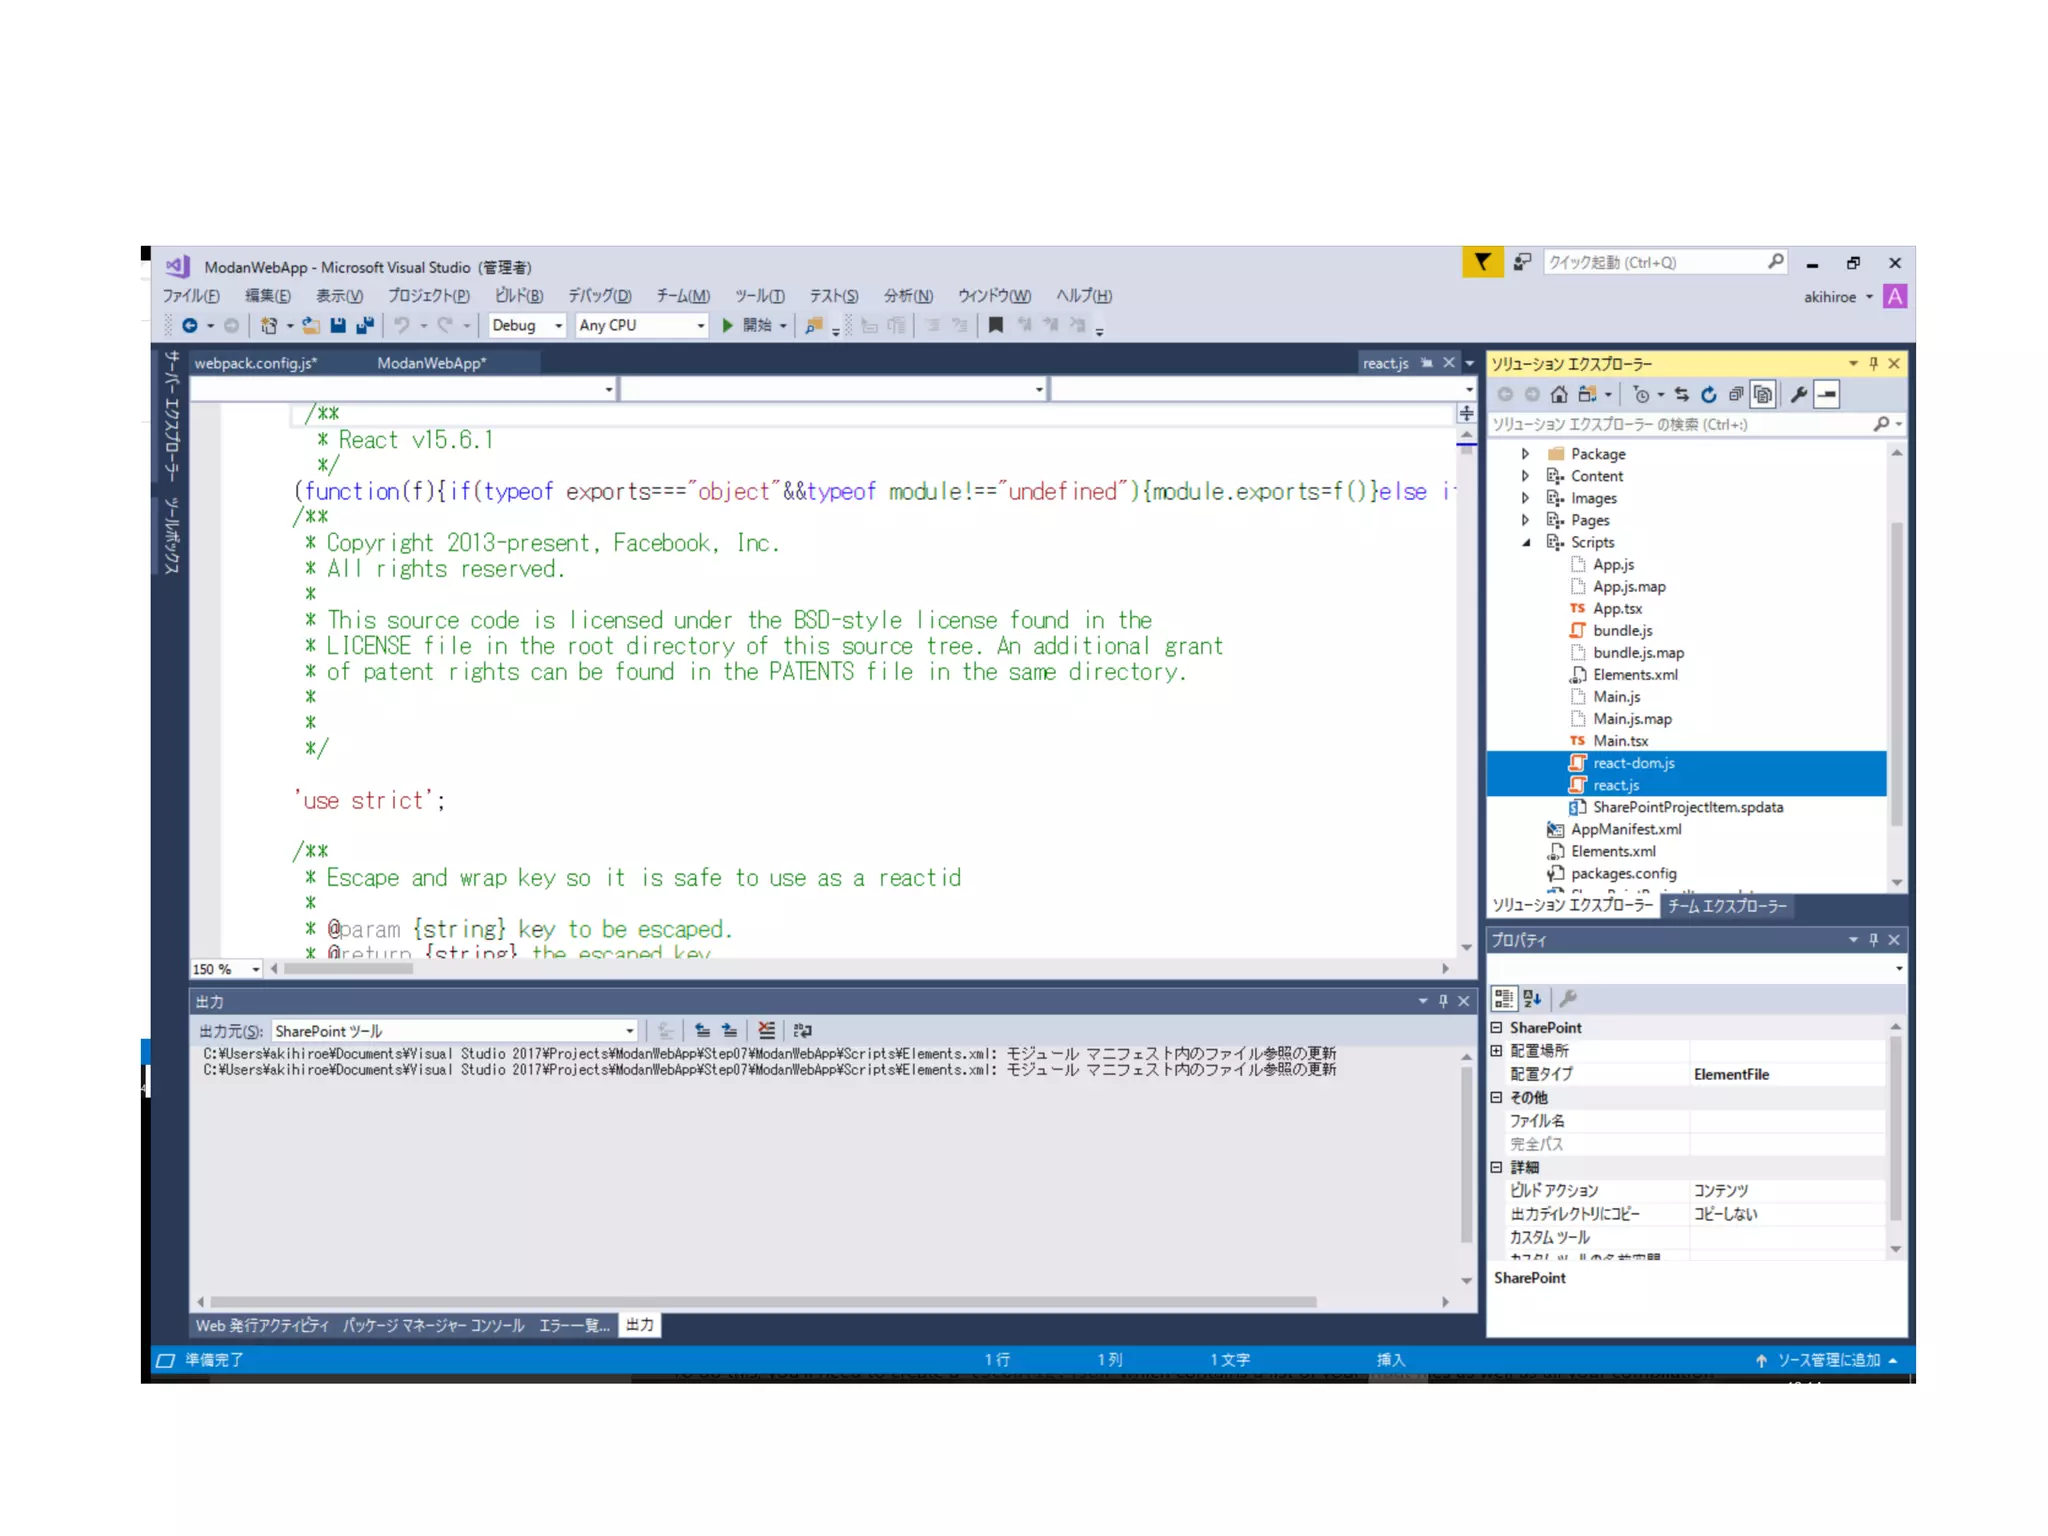Select bundle.js in the Scripts folder
This screenshot has height=1536, width=2048.
click(1622, 630)
